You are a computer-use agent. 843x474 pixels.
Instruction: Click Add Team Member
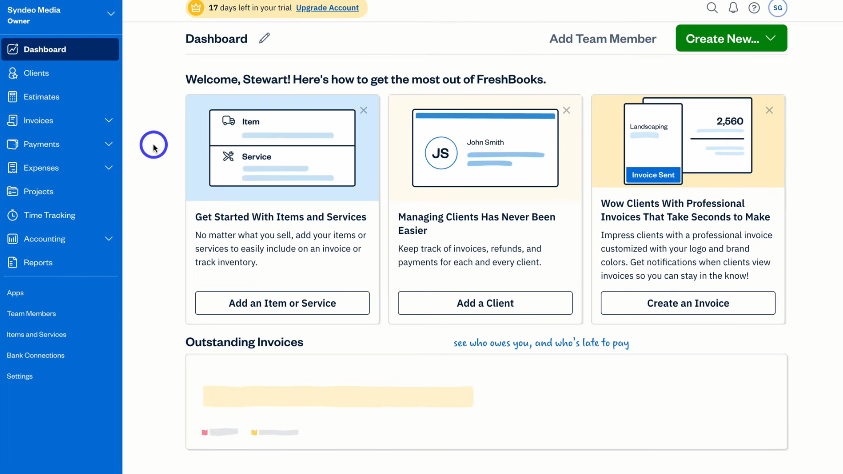[x=603, y=39]
